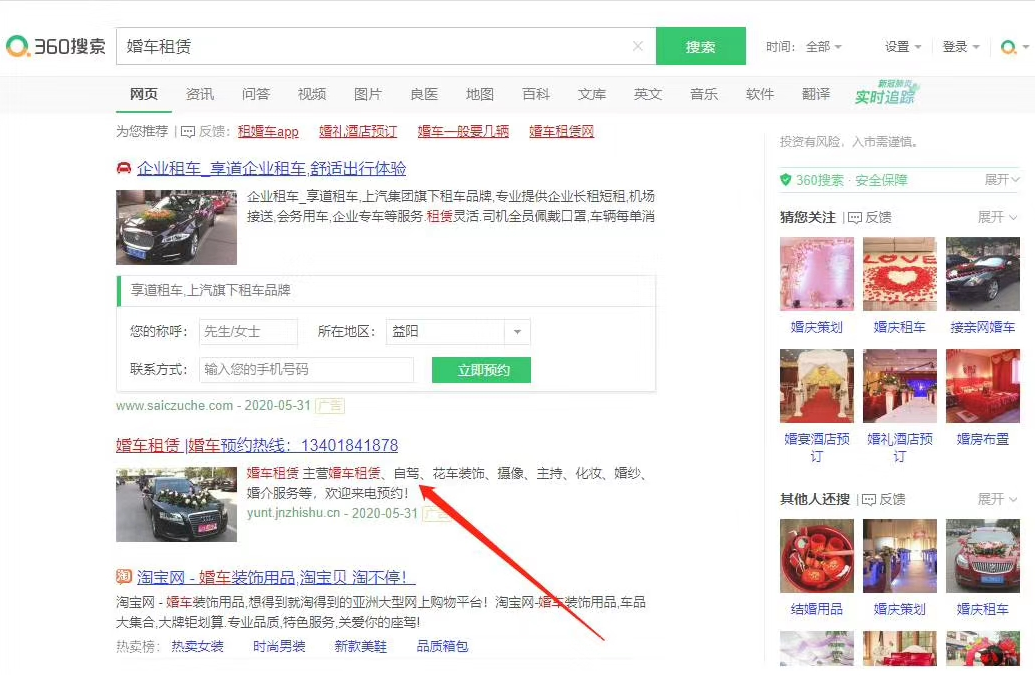Click the 实时追踪 banner icon

click(886, 93)
